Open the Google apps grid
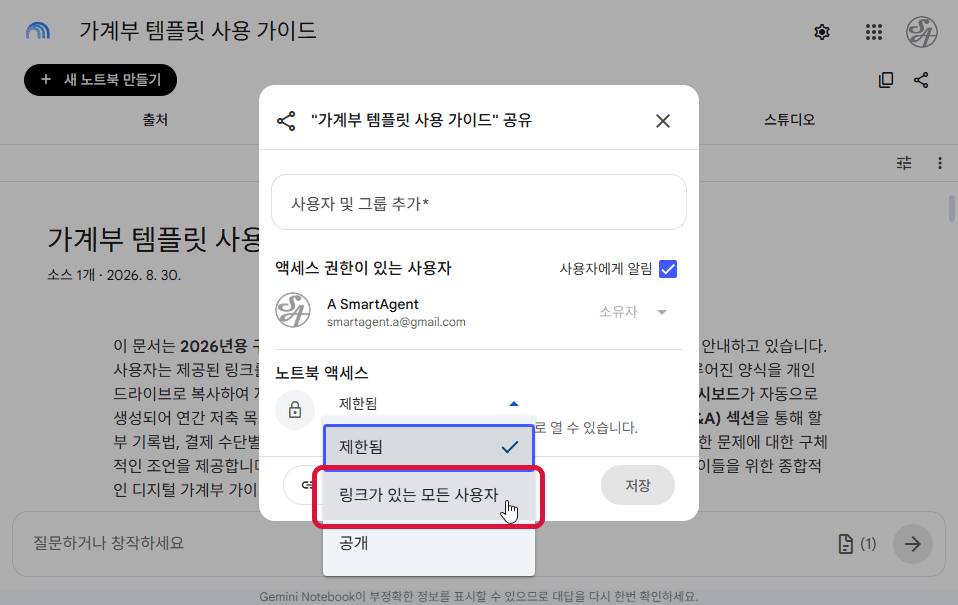 874,32
